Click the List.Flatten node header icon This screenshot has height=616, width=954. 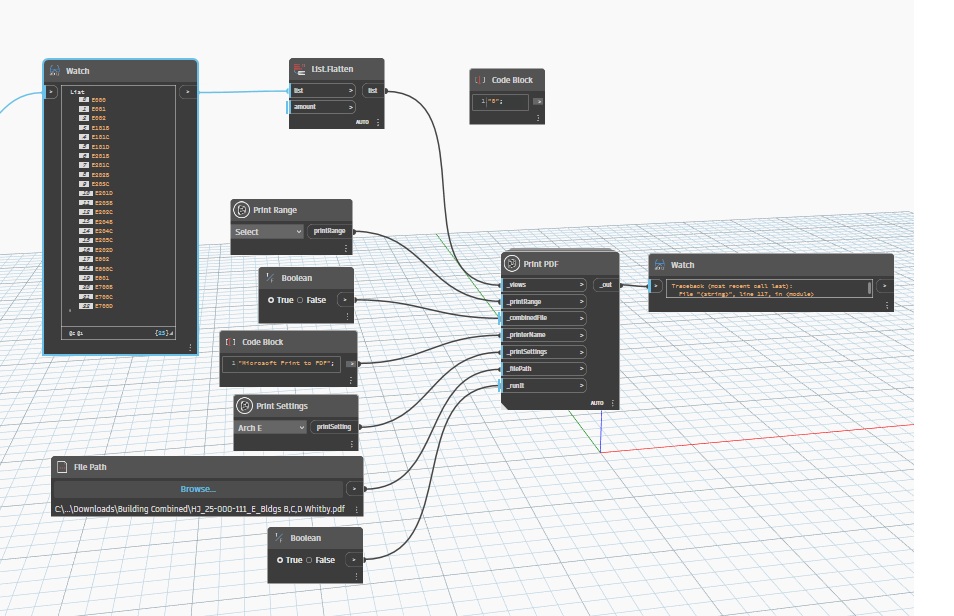[297, 69]
